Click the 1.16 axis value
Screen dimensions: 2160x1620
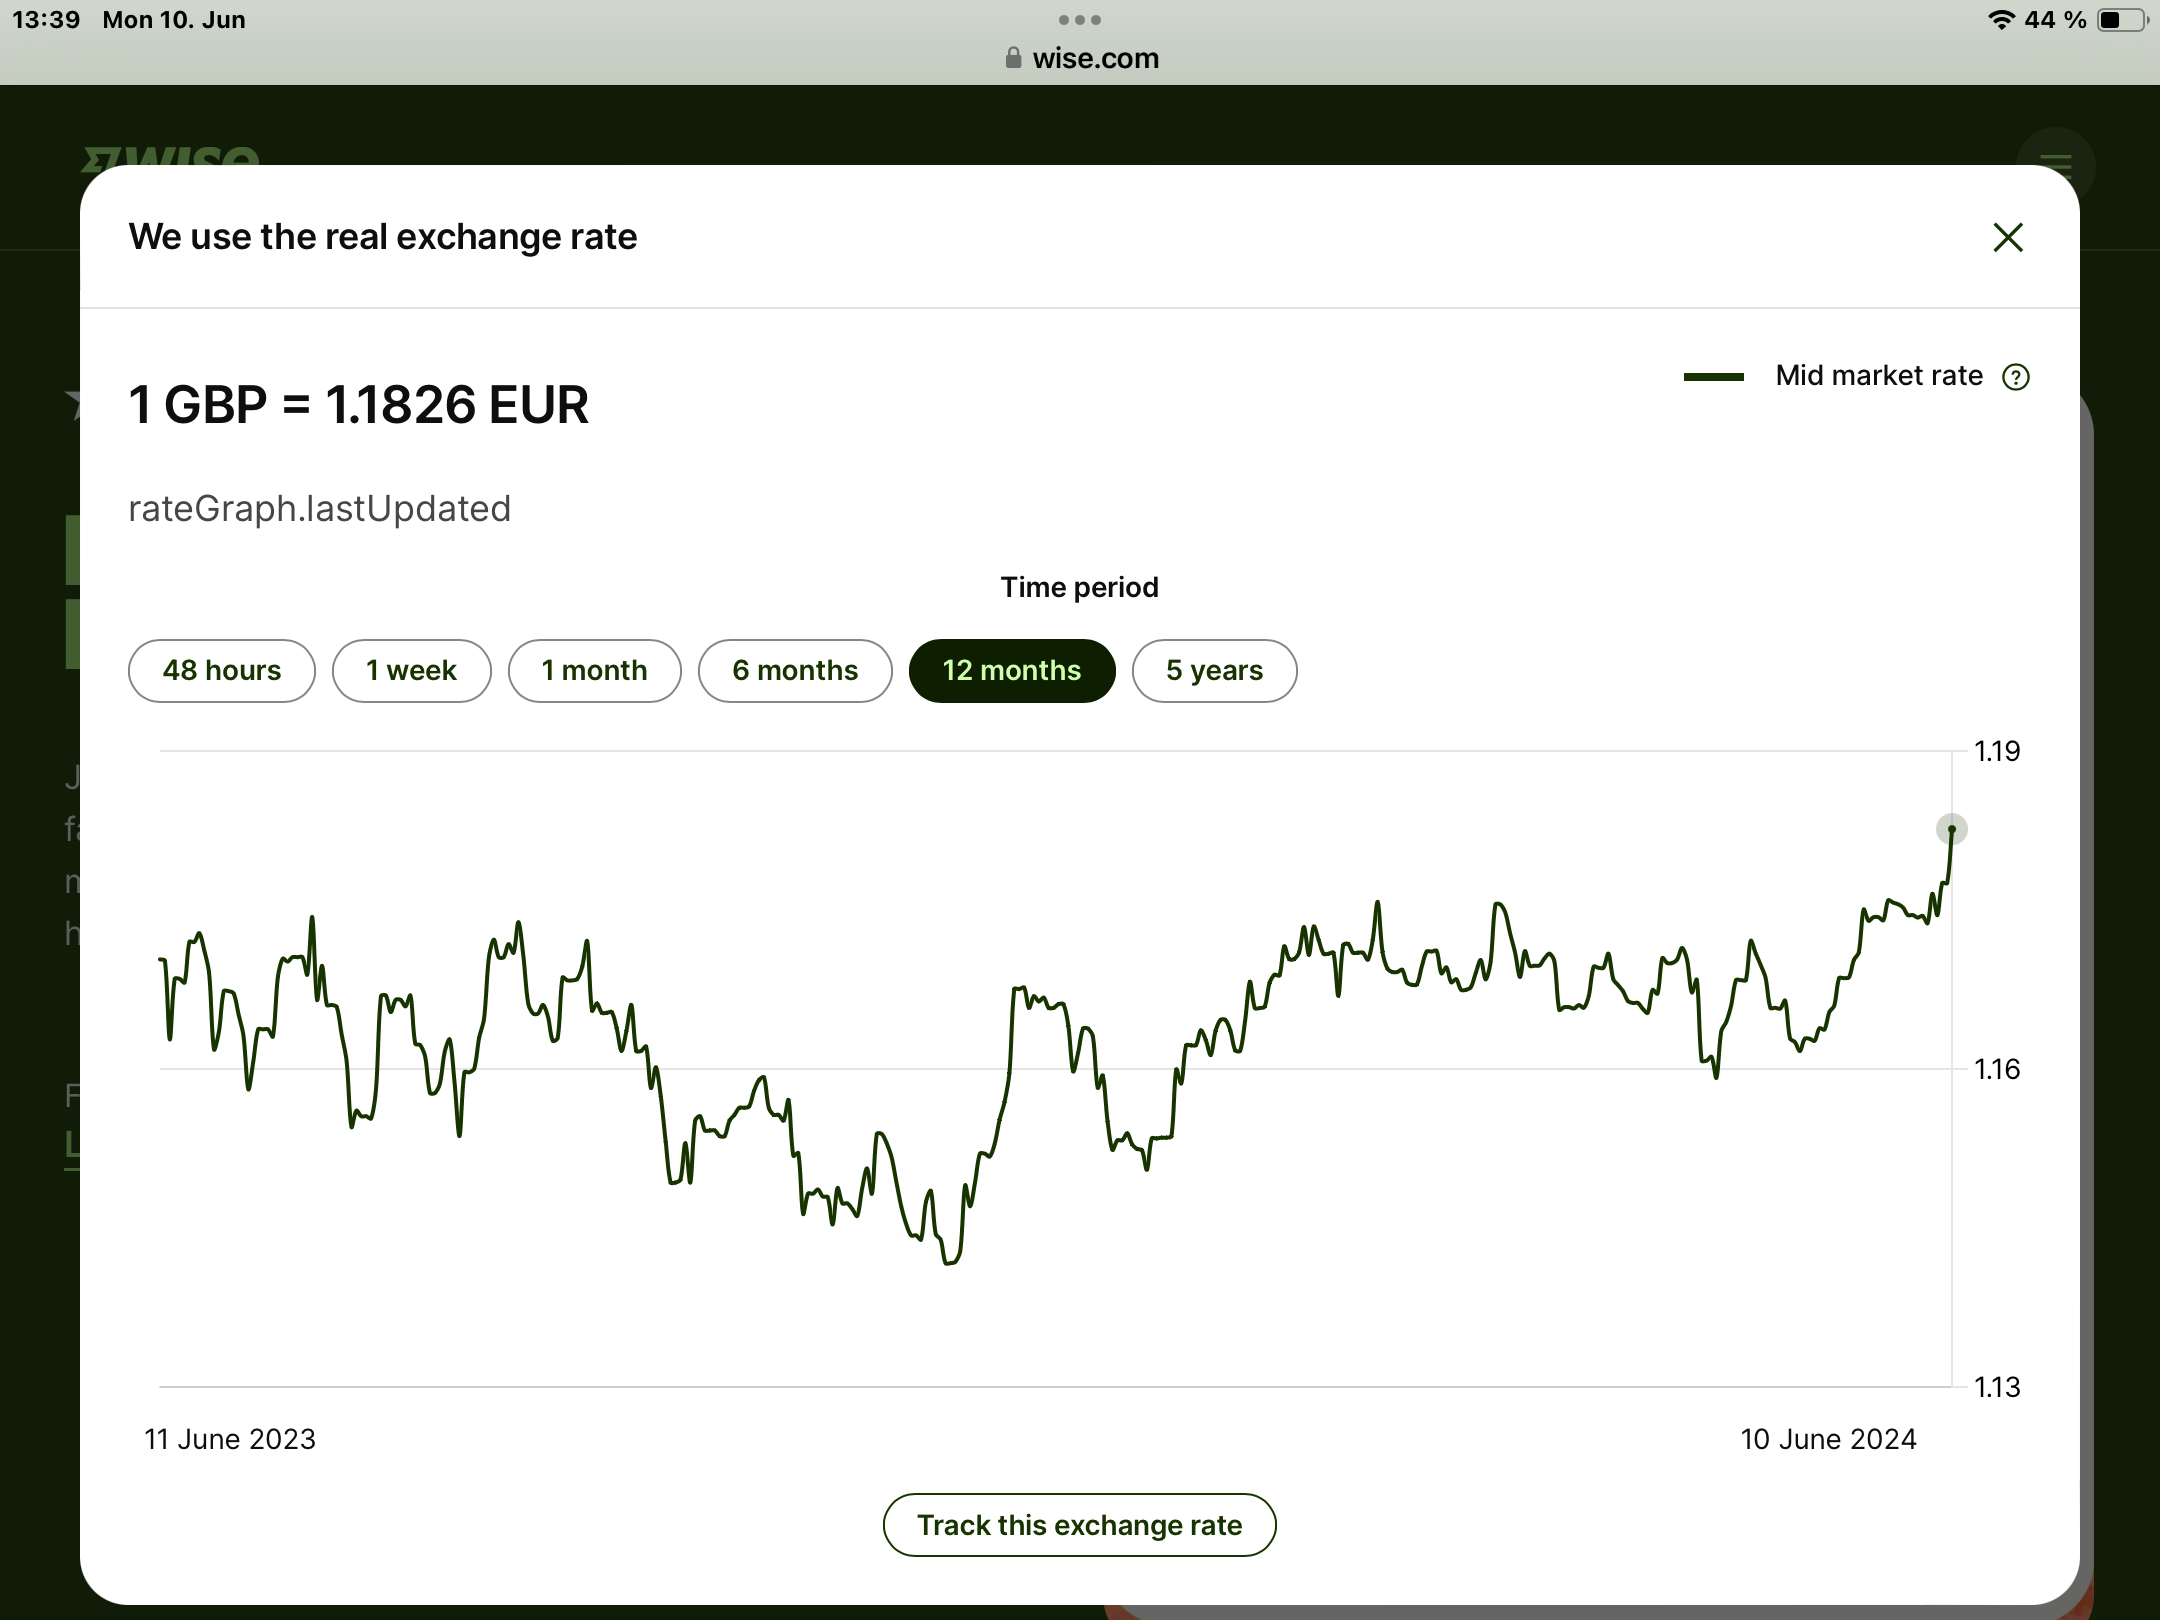[x=1997, y=1069]
